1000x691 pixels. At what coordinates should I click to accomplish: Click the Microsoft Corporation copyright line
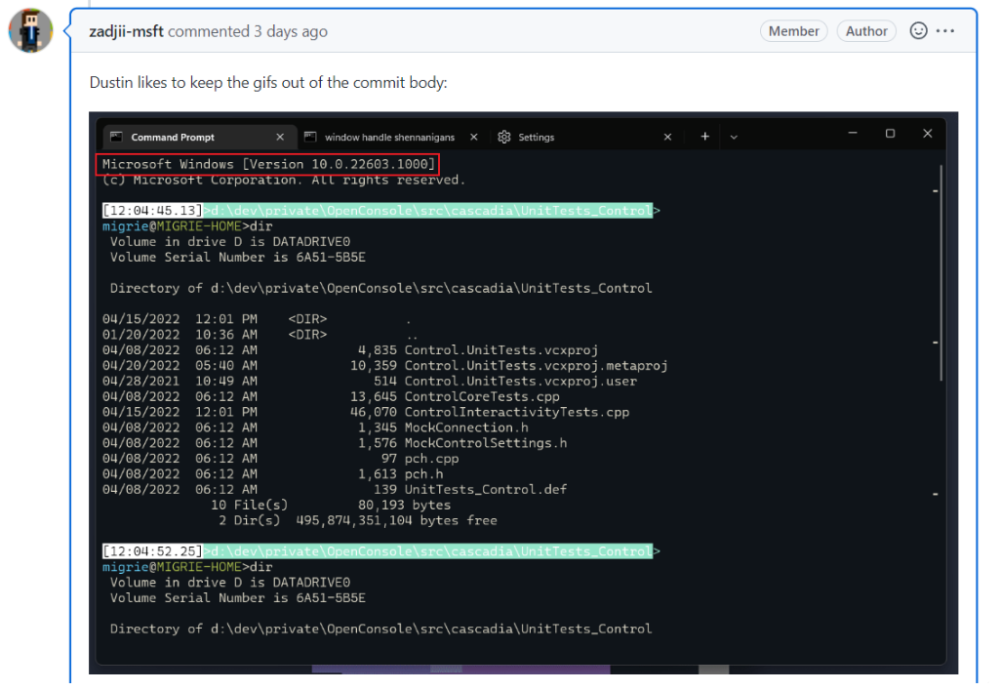[x=283, y=180]
